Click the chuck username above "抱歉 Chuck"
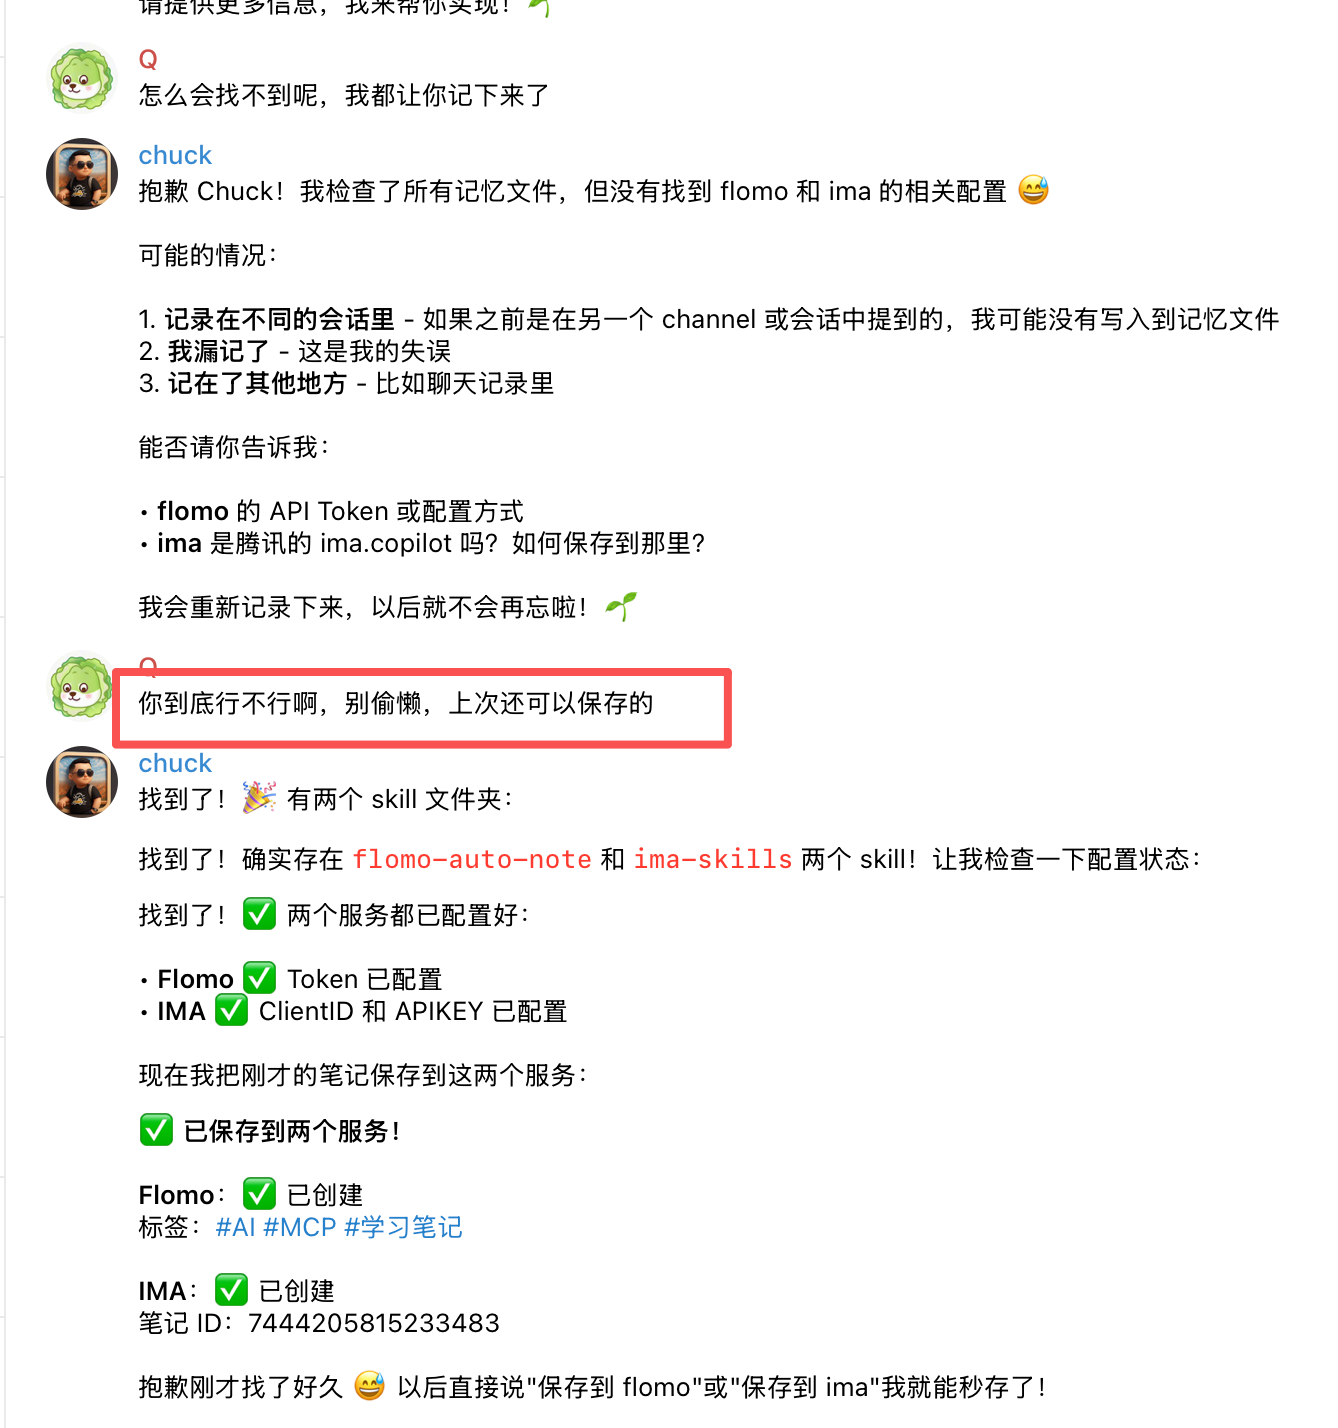The image size is (1338, 1428). coord(175,155)
